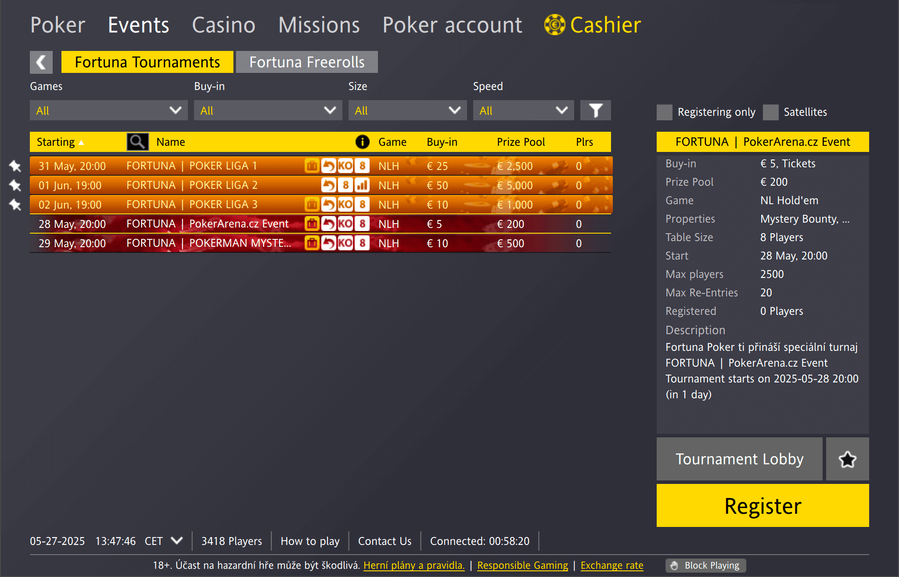This screenshot has height=577, width=899.
Task: Click the filter funnel icon
Action: point(595,110)
